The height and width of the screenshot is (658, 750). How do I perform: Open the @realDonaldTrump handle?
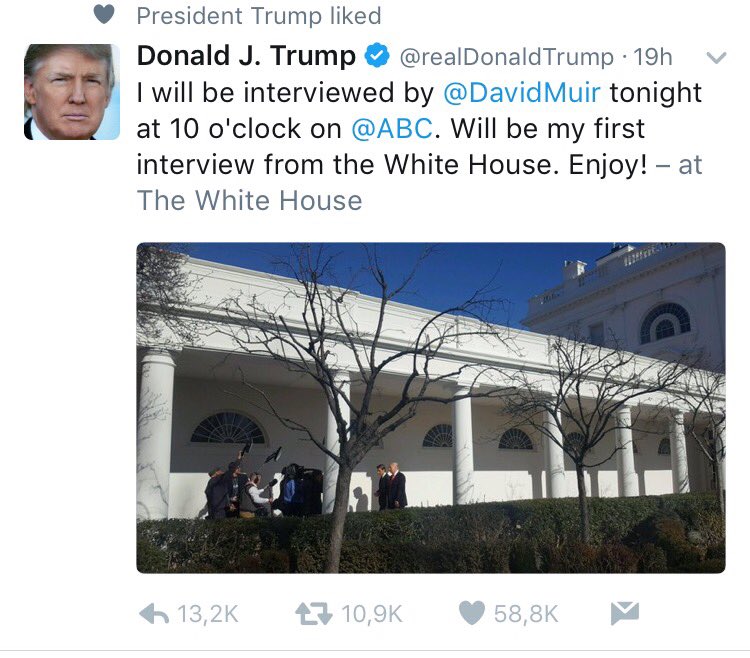click(x=506, y=57)
